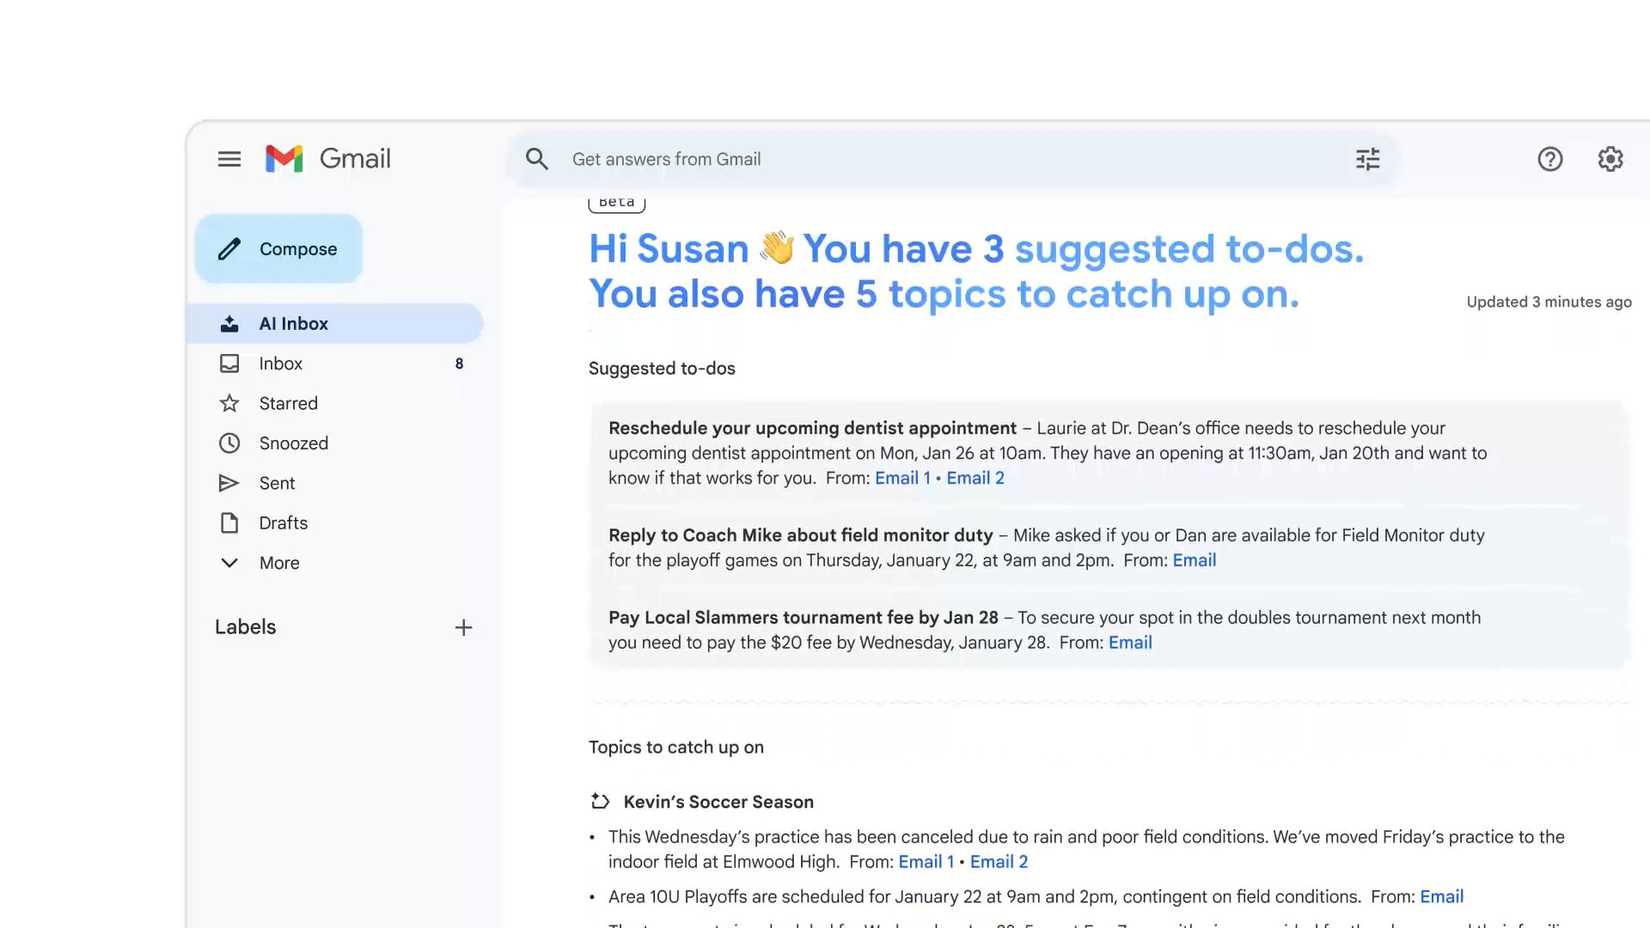
Task: Open Email 1 about the dentist appointment
Action: pos(902,477)
